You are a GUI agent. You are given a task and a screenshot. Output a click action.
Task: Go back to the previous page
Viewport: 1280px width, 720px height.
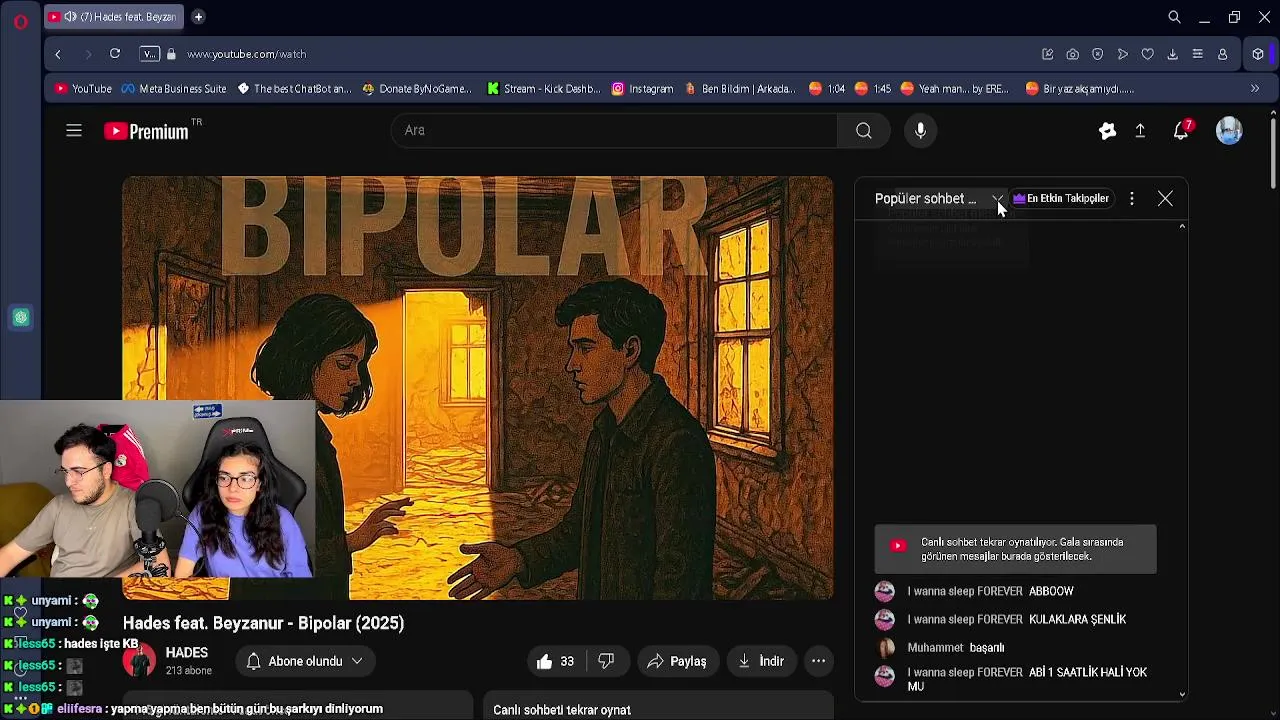(x=58, y=54)
